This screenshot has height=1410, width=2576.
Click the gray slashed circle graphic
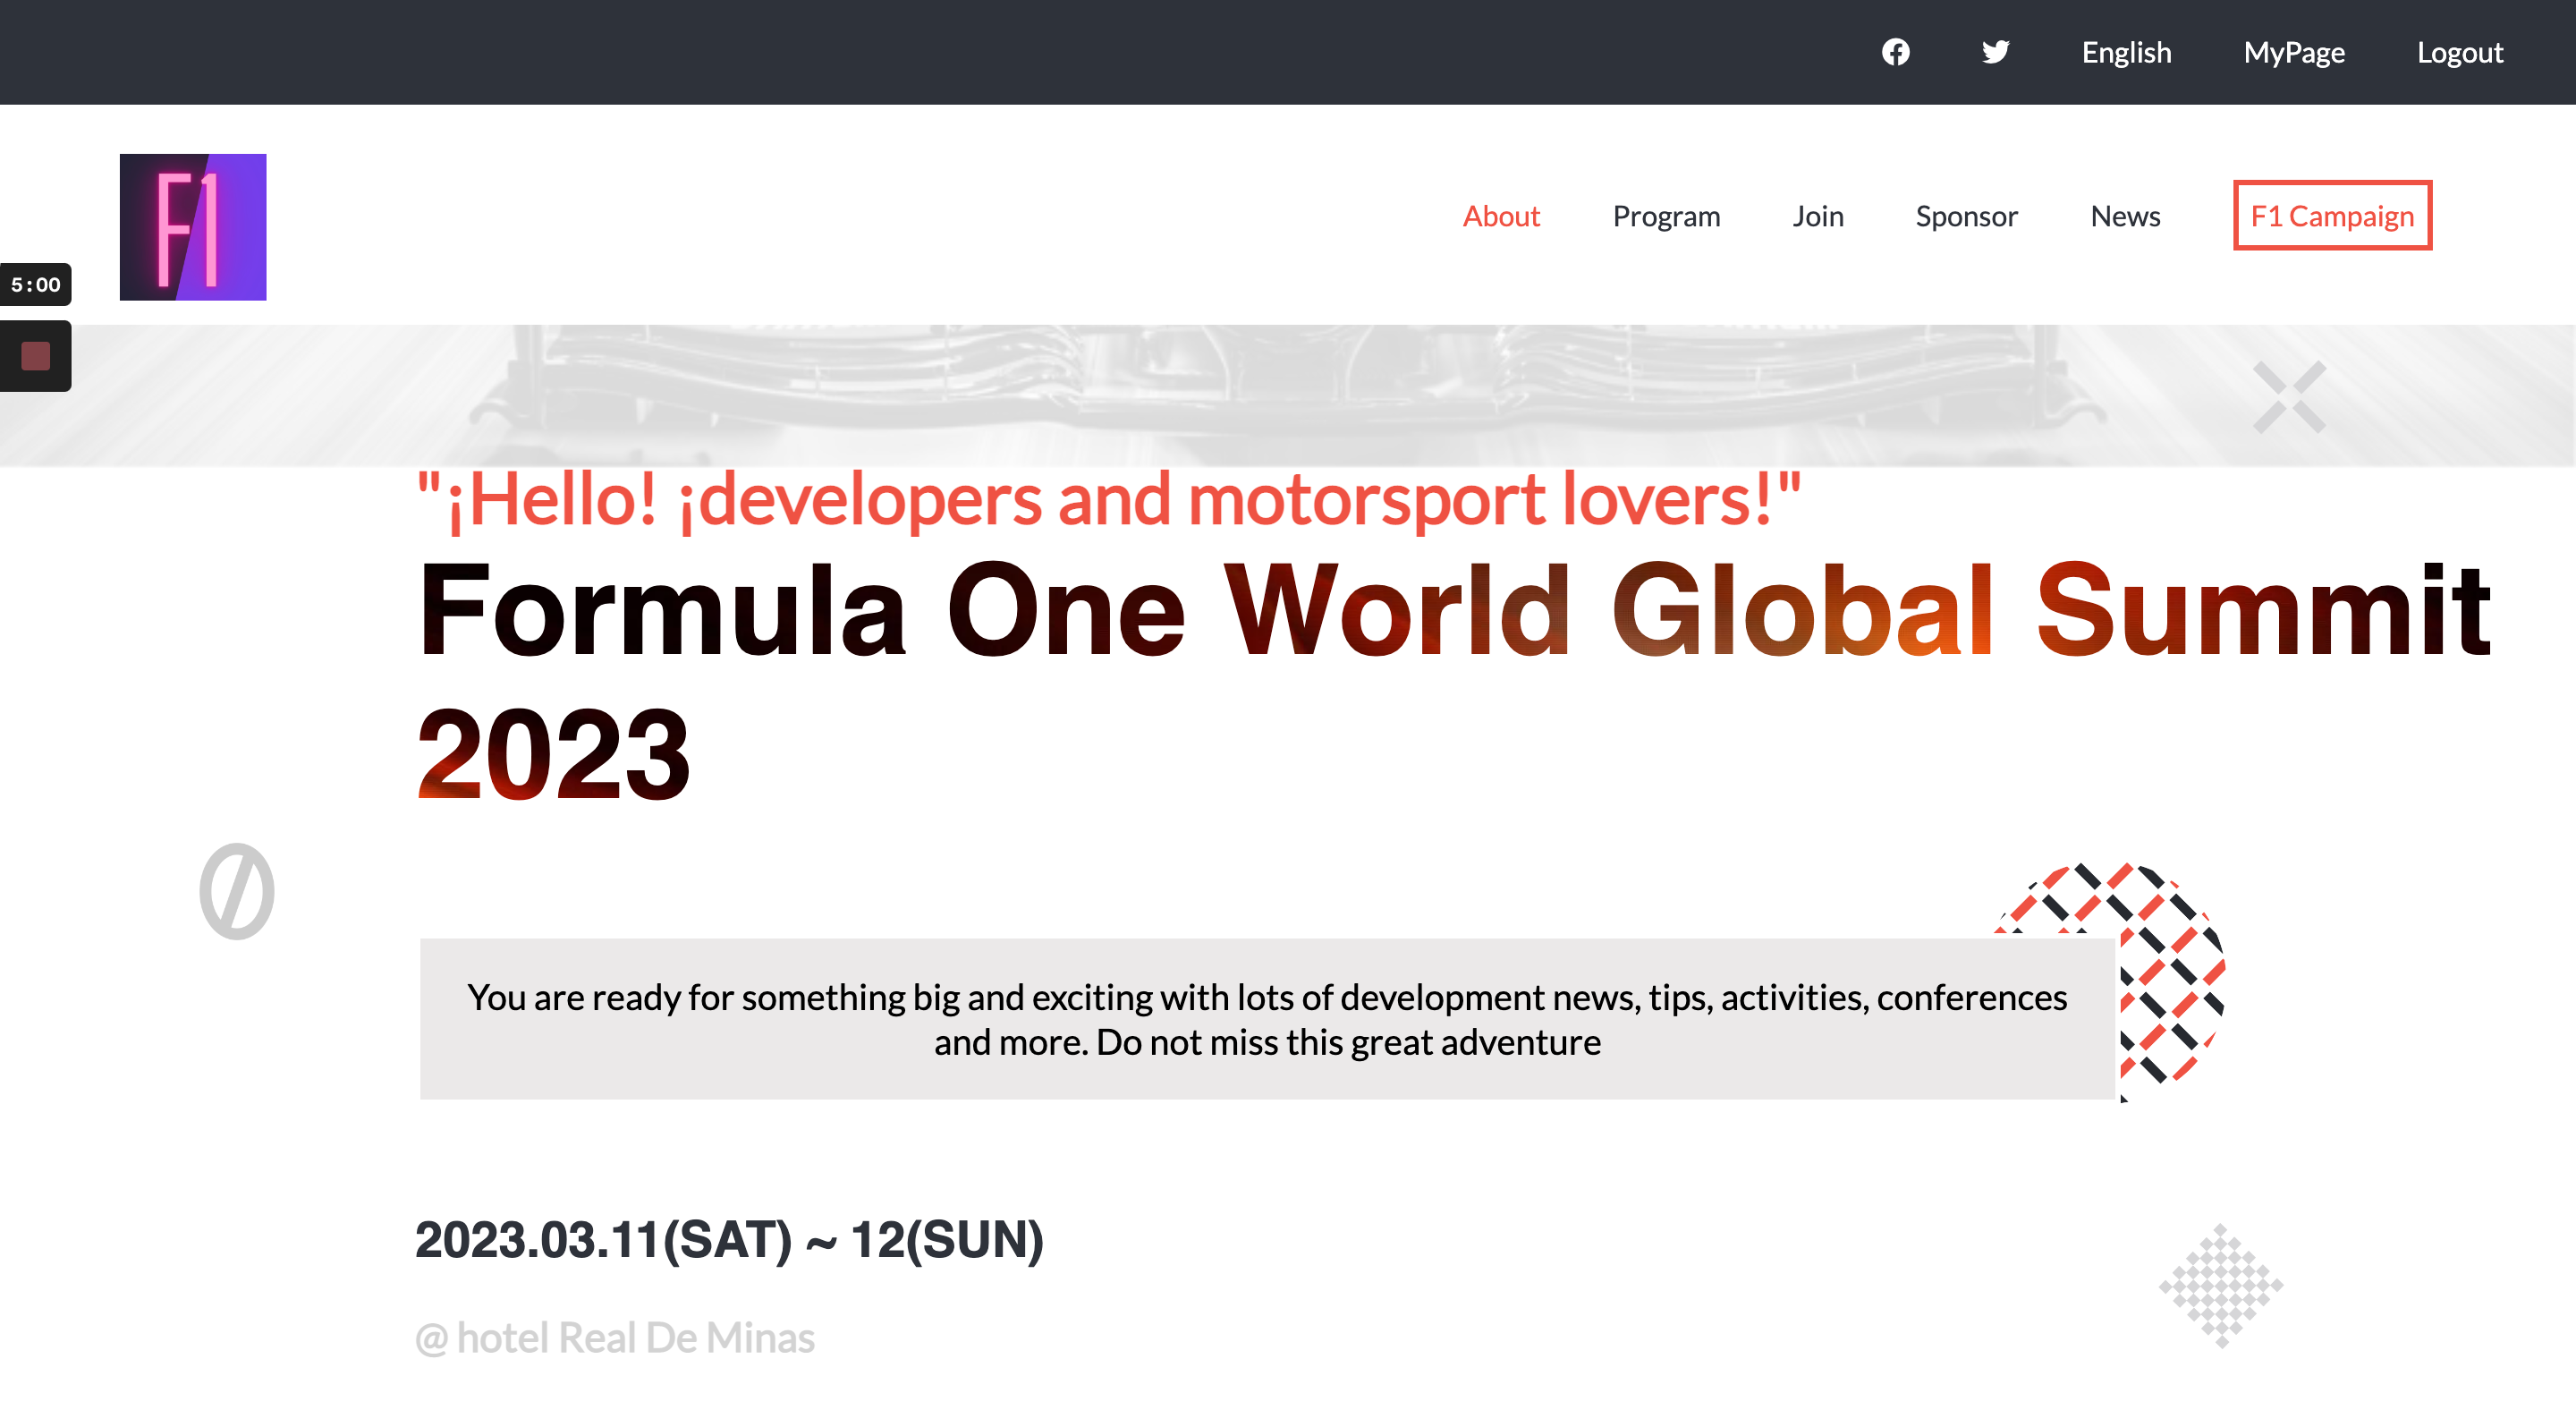237,891
